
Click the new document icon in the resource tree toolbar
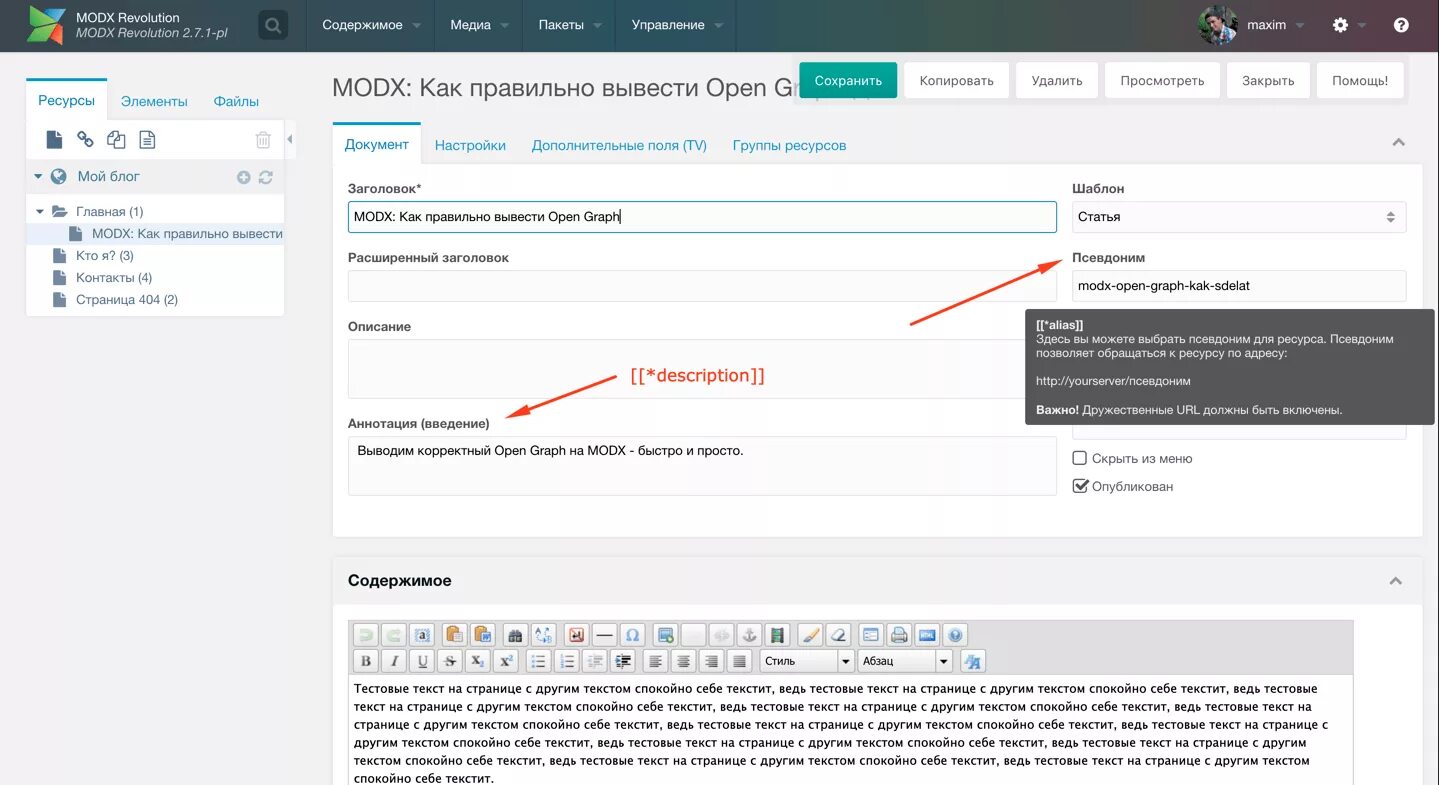click(54, 140)
